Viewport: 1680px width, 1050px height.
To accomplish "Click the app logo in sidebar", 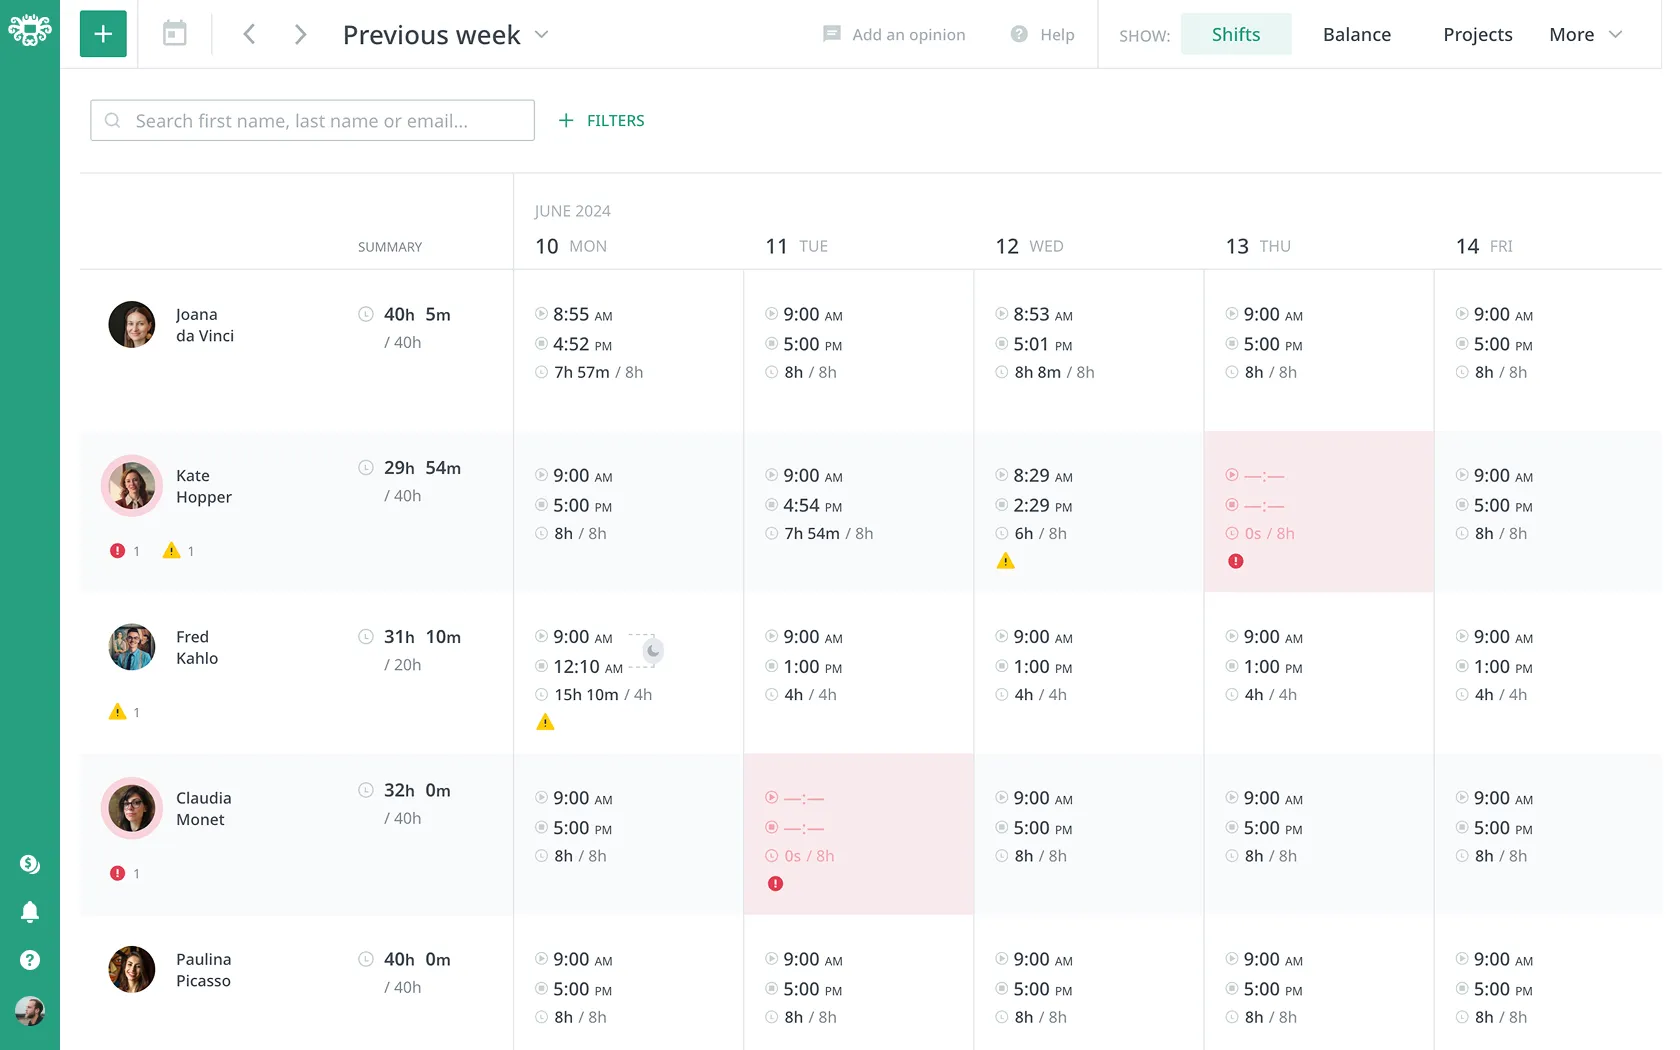I will 30,30.
